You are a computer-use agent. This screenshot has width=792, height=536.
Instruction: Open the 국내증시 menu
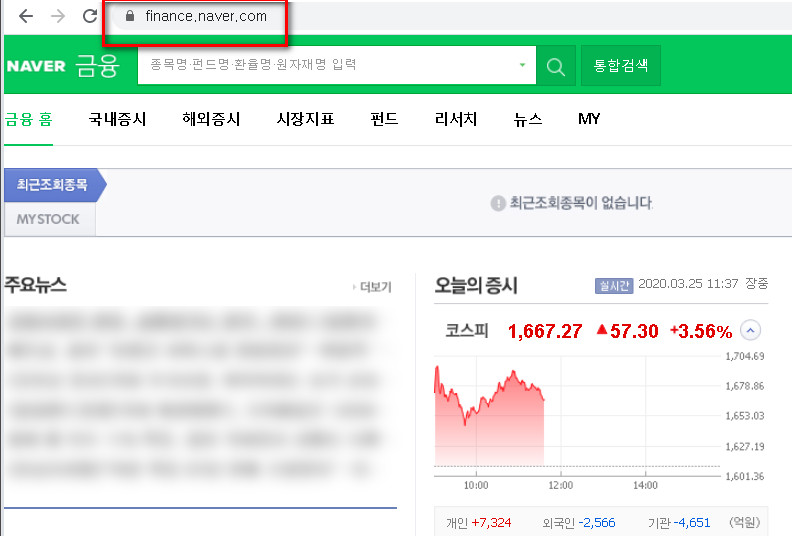pyautogui.click(x=117, y=119)
